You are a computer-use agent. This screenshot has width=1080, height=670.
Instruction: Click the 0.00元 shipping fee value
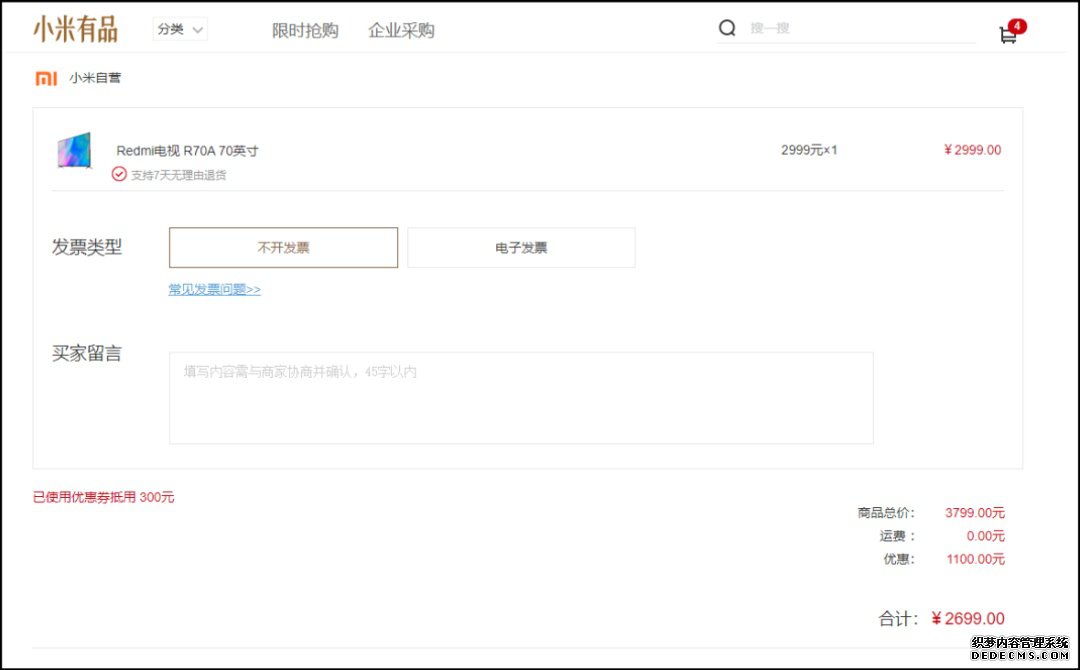coord(986,536)
